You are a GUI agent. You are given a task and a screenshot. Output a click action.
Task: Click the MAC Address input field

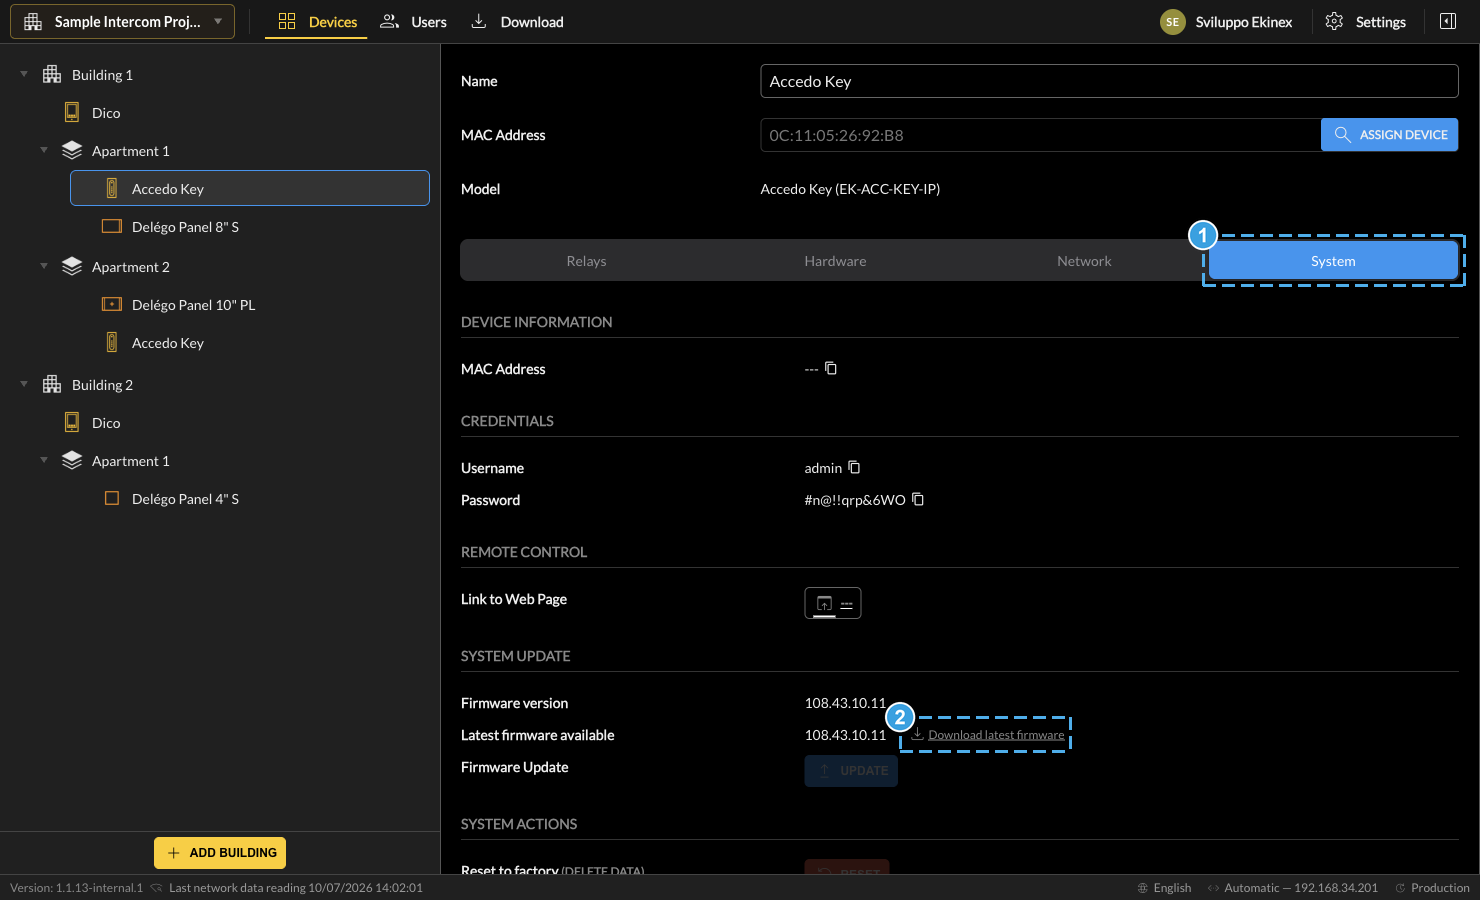[x=1040, y=135]
